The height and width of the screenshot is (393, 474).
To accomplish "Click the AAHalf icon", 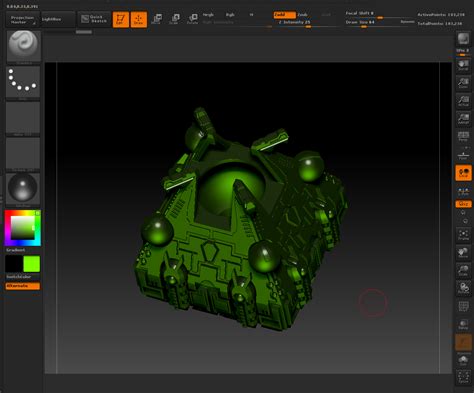I will [x=463, y=119].
